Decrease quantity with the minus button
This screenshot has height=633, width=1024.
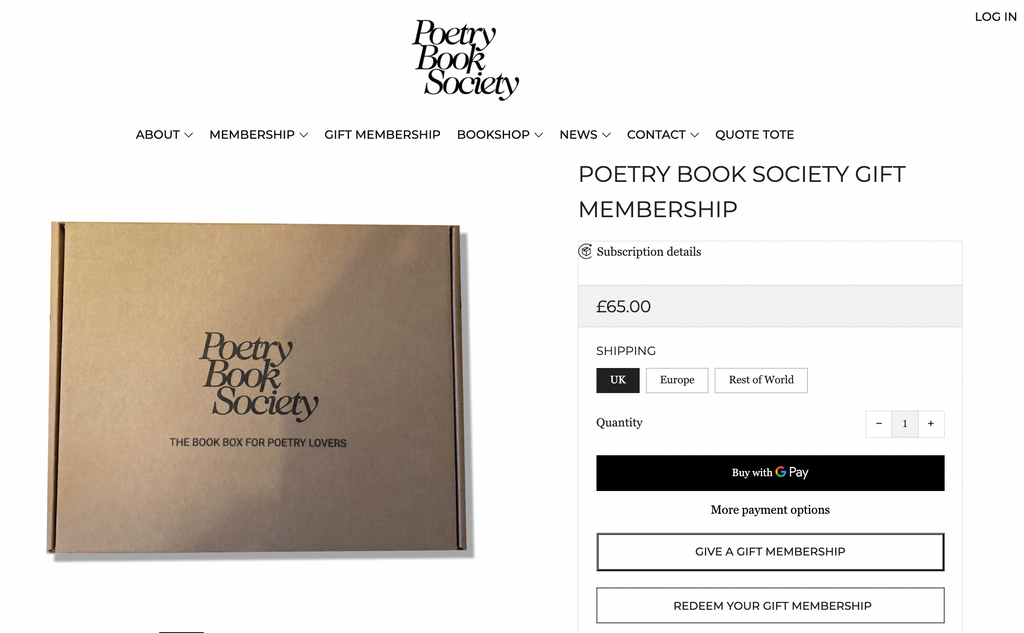(878, 424)
